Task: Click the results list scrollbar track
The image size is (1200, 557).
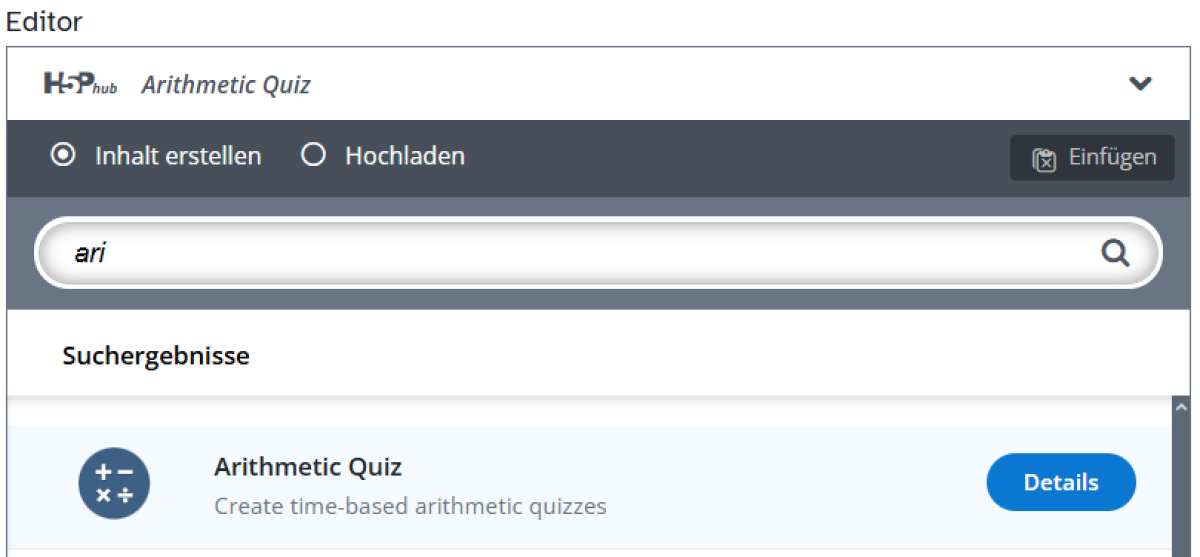Action: (1180, 480)
